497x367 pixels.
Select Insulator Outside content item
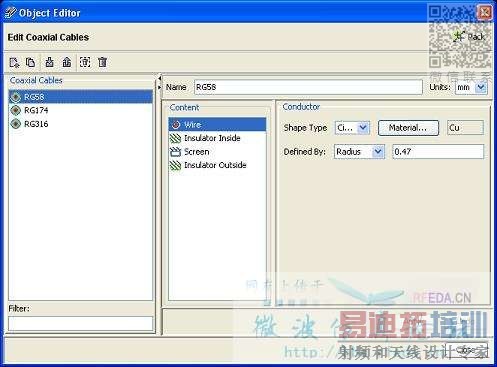click(x=217, y=165)
